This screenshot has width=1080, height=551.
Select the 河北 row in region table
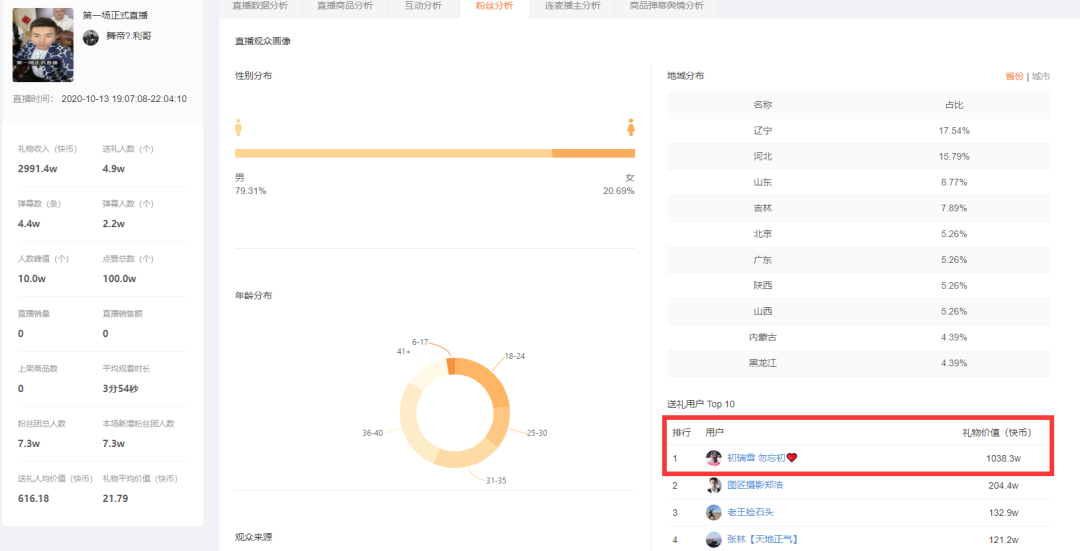tap(858, 156)
